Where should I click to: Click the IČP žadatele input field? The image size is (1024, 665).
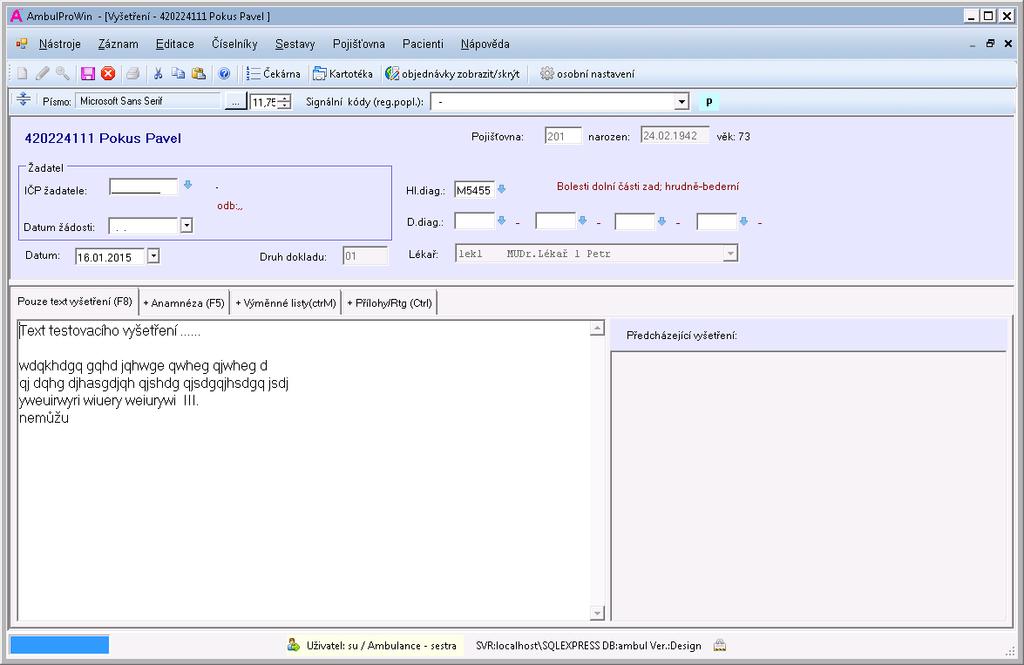coord(143,187)
